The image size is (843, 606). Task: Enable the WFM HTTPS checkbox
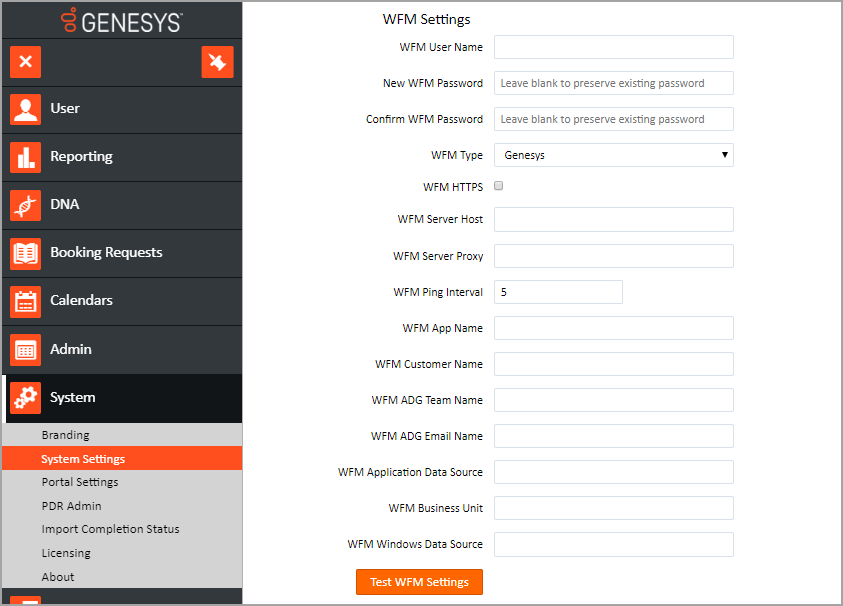(499, 186)
